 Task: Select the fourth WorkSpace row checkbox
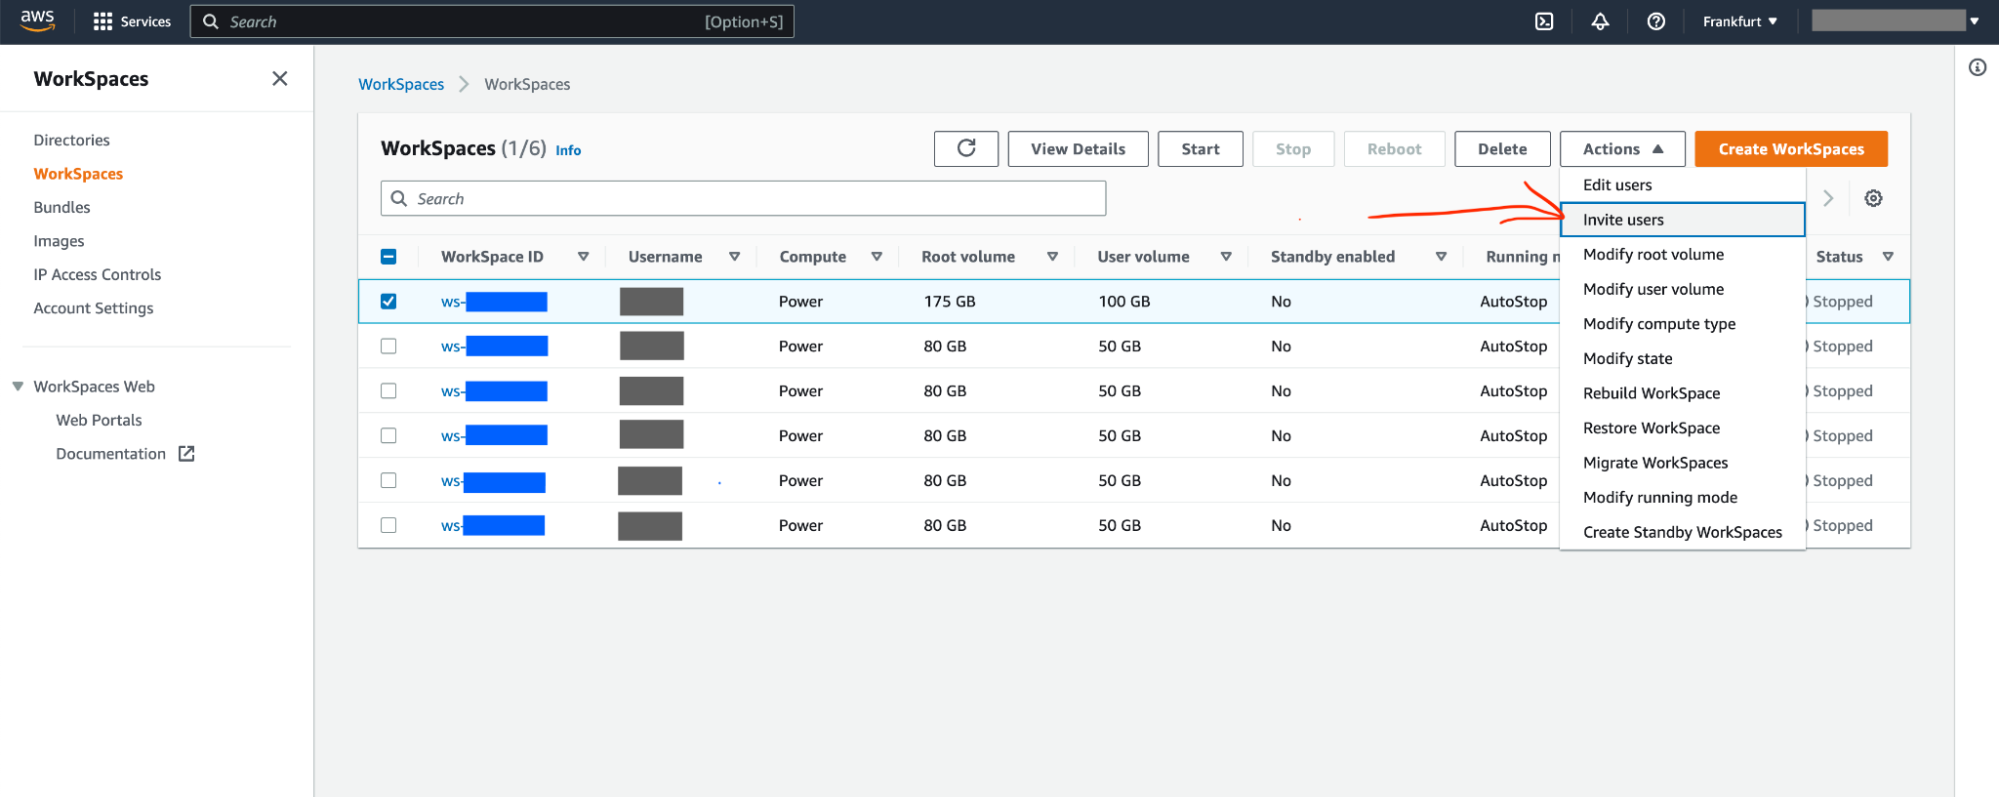click(389, 436)
